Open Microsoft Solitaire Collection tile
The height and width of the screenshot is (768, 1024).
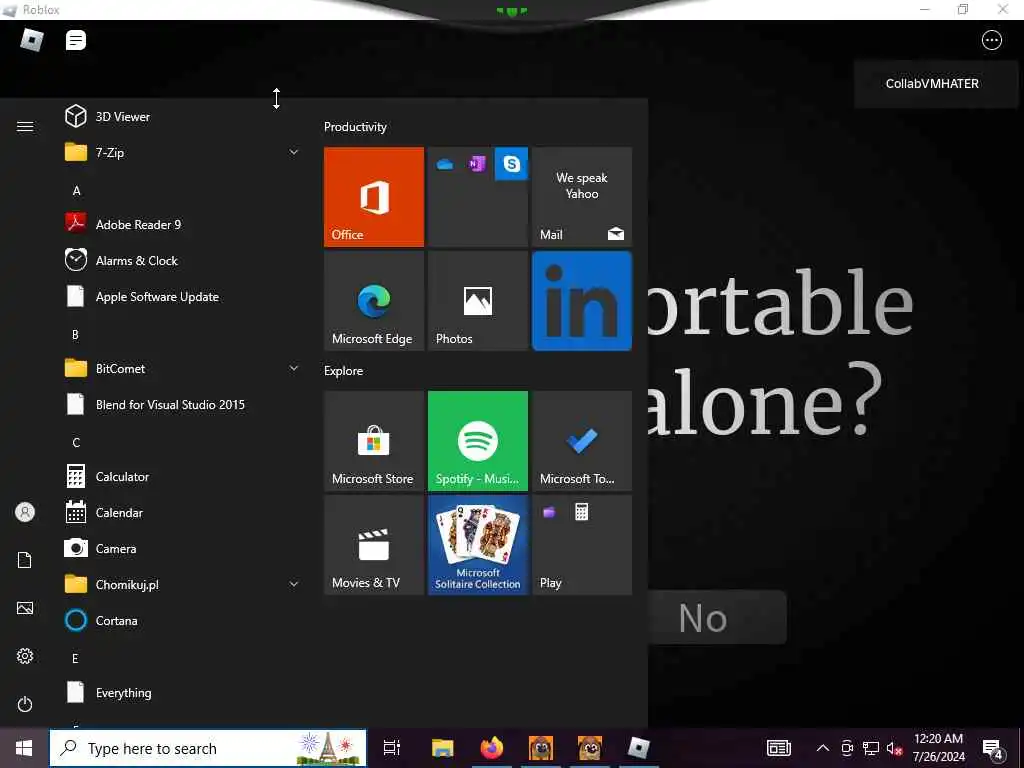coord(477,545)
